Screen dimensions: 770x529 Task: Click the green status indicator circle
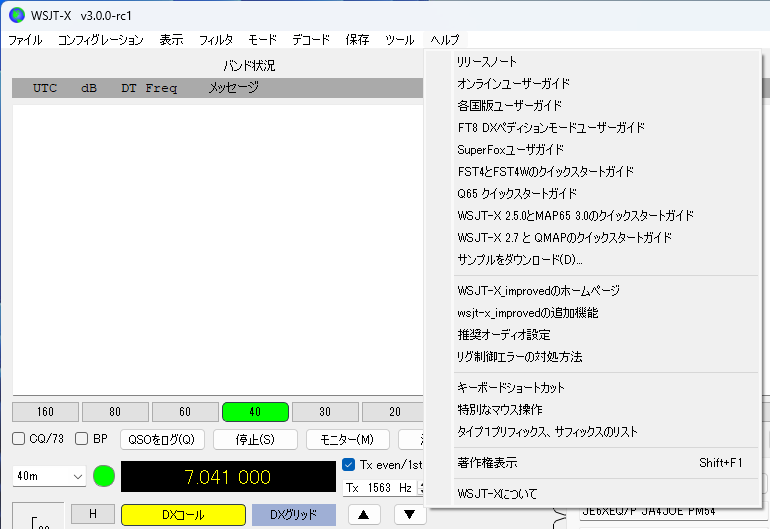coord(104,476)
